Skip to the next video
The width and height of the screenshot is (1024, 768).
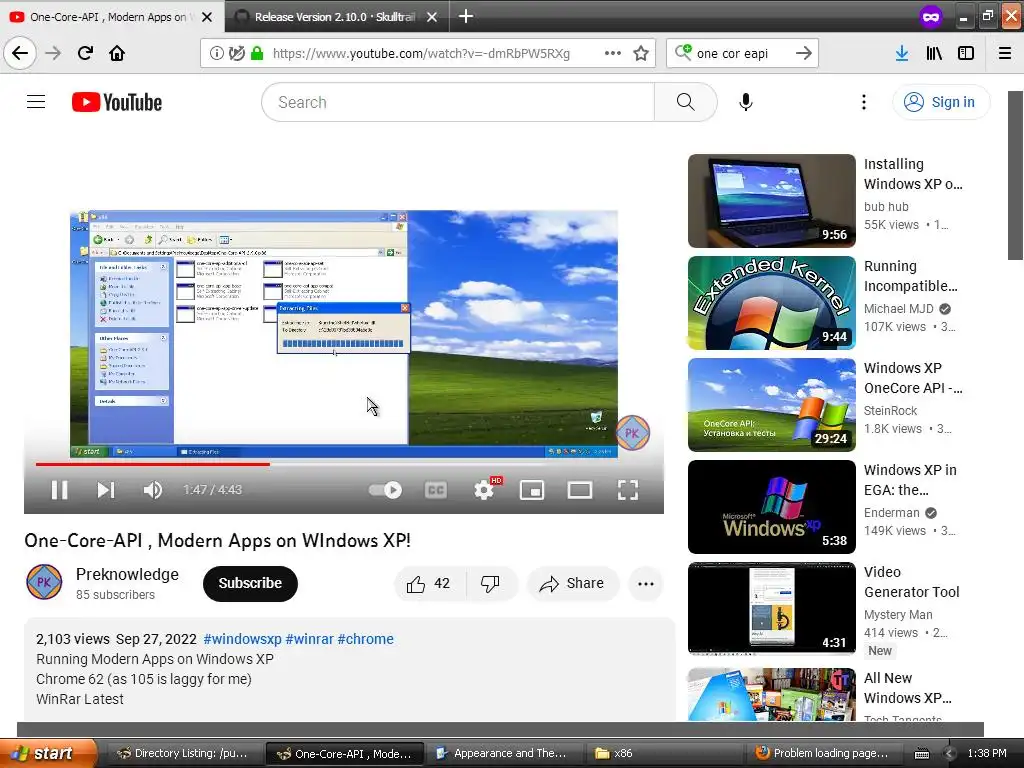[x=106, y=490]
